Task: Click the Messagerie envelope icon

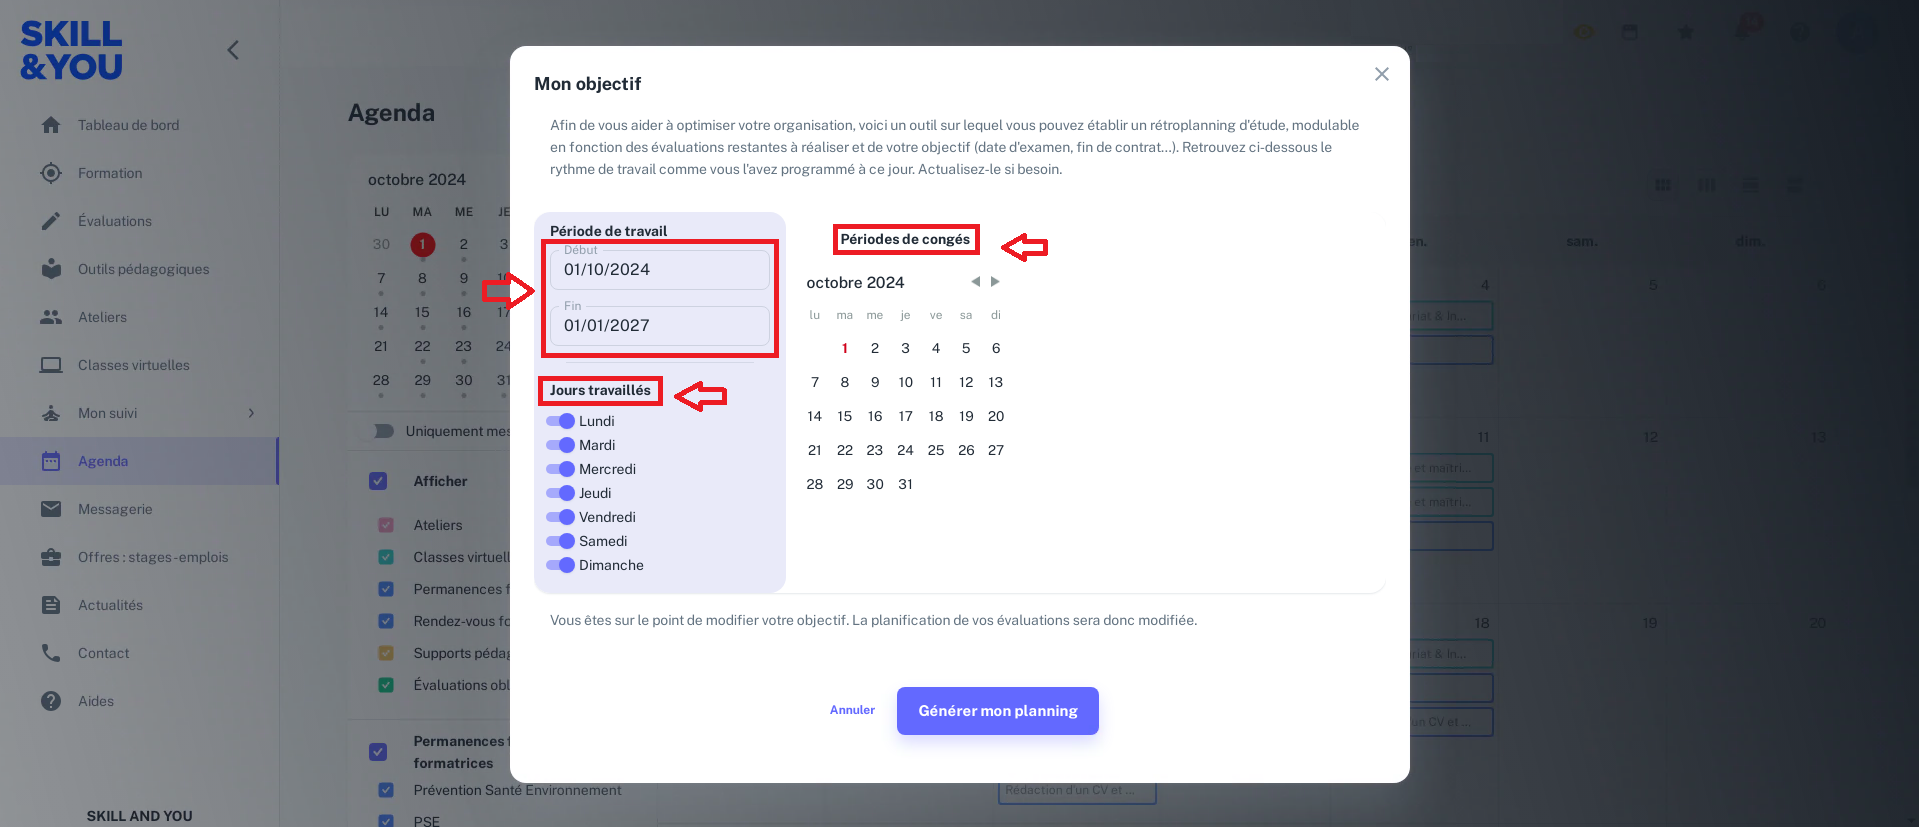Action: 51,509
